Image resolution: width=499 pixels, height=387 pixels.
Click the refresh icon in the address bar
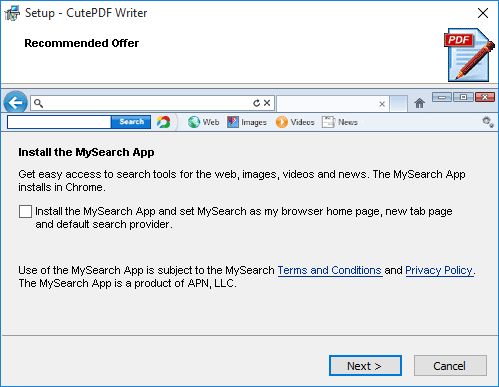(256, 103)
